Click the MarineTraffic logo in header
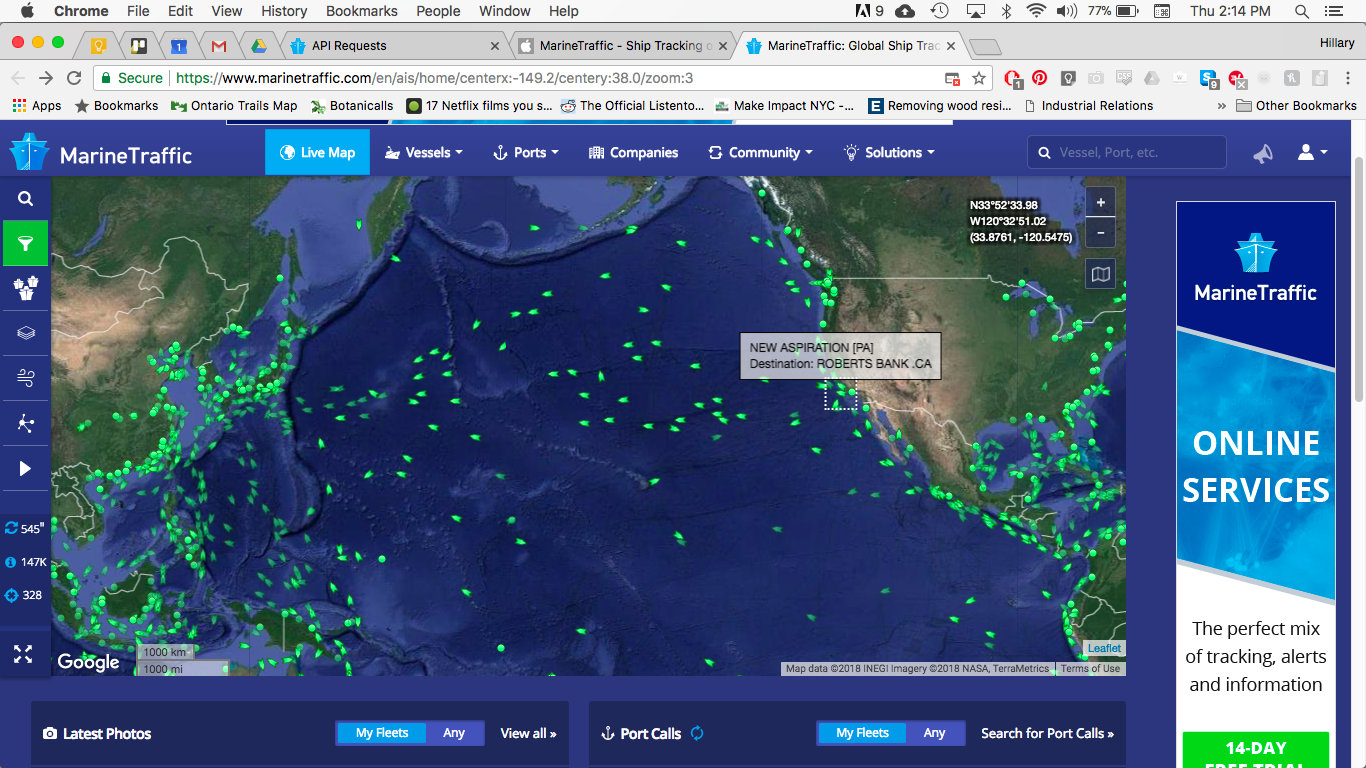The width and height of the screenshot is (1366, 768). 100,153
